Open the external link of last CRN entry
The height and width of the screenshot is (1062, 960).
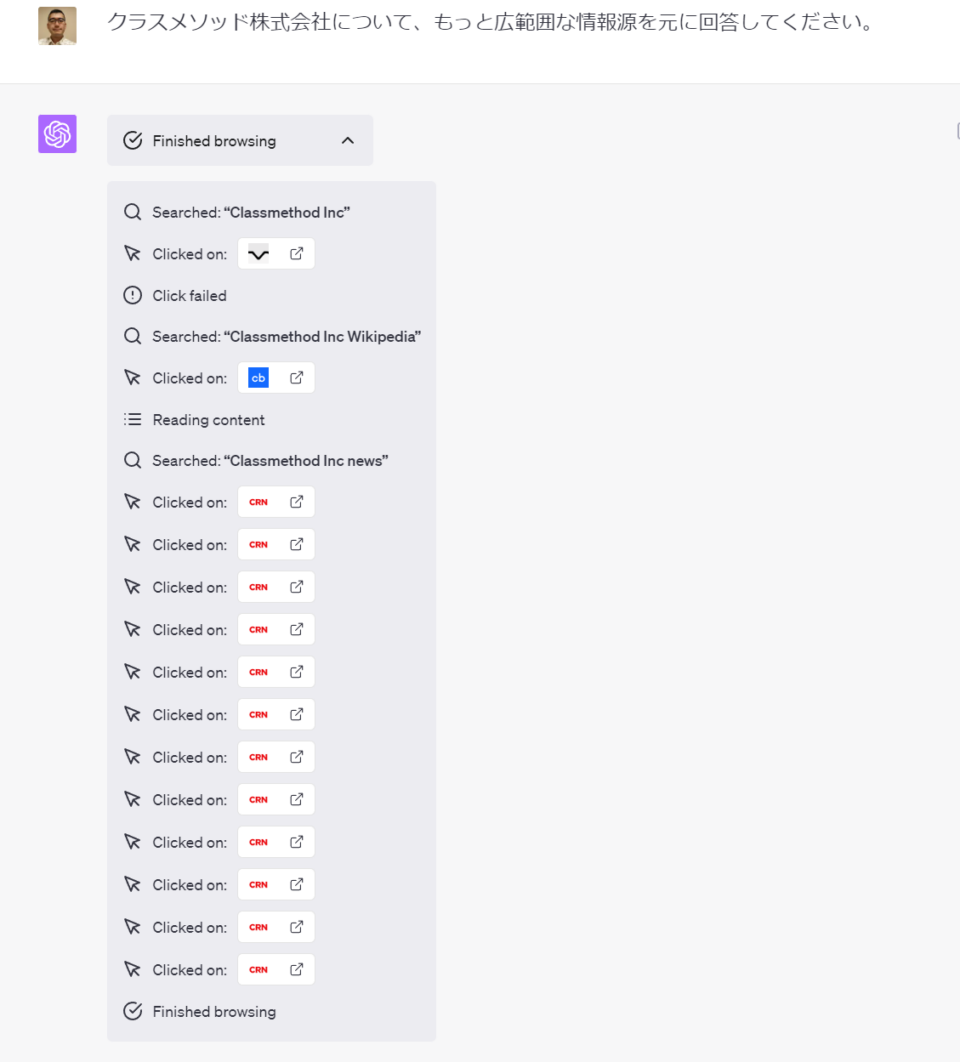(x=296, y=970)
